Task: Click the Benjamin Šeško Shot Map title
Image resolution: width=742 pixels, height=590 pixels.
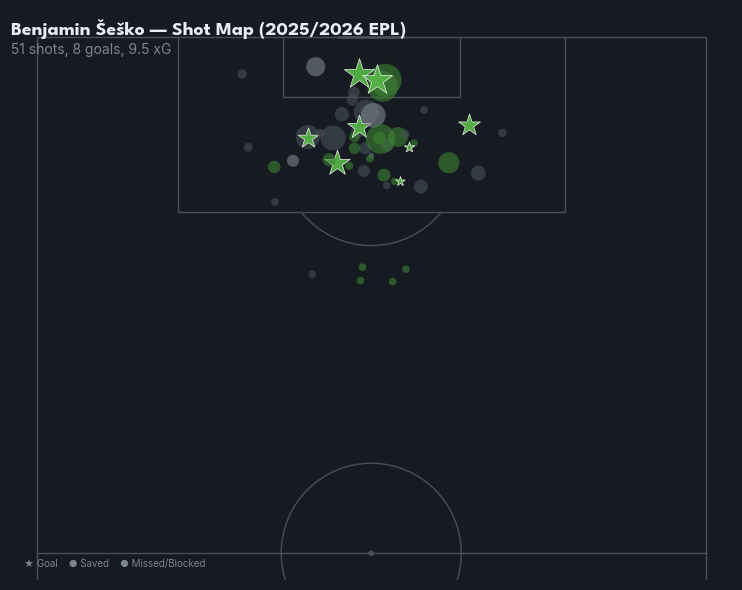Action: click(208, 29)
